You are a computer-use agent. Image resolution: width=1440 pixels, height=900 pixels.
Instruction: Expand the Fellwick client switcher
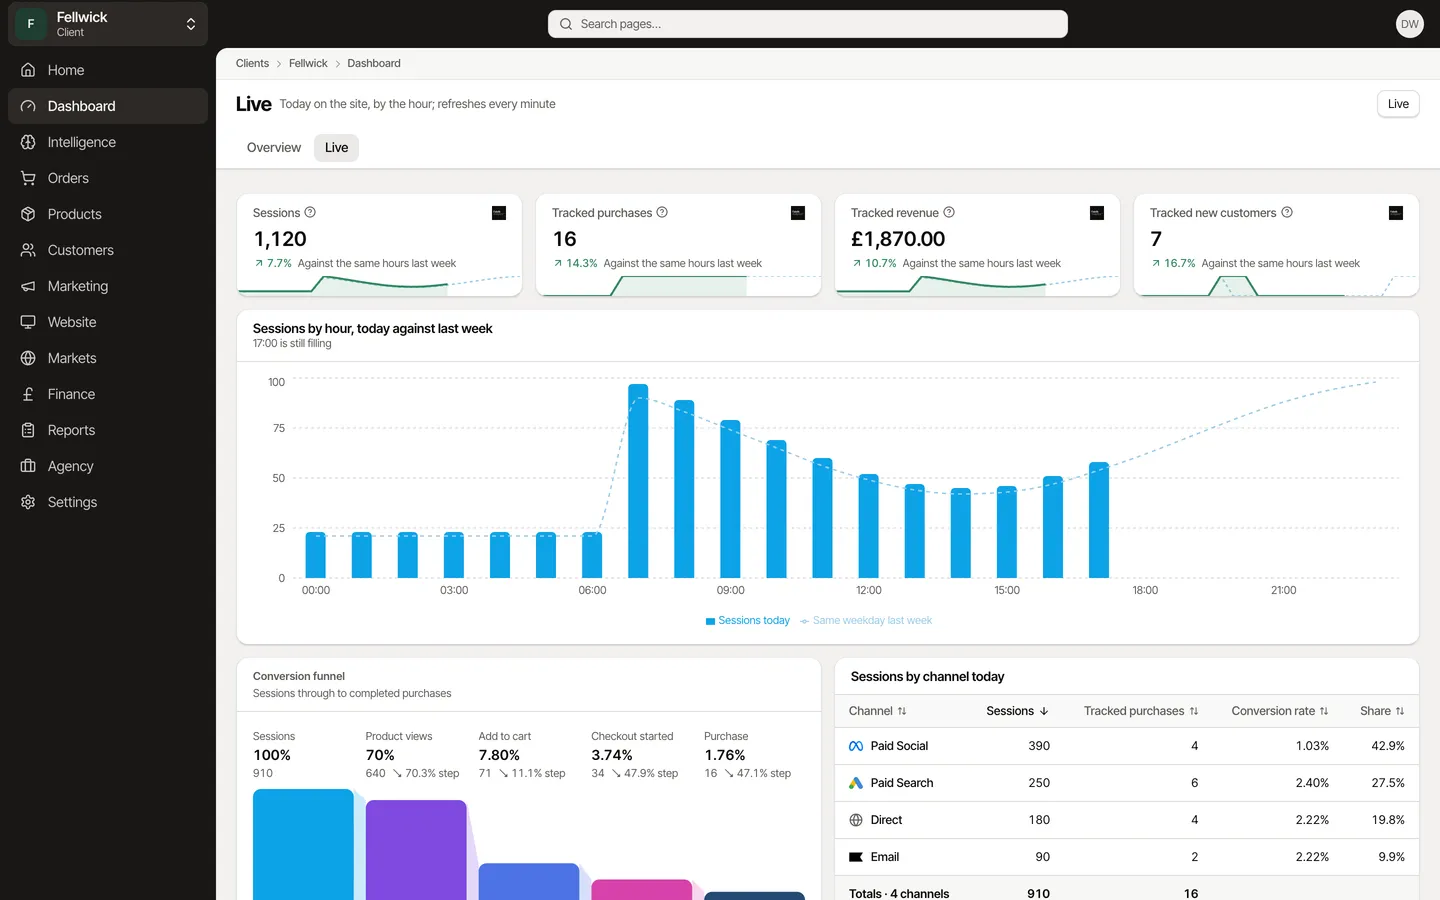point(108,24)
